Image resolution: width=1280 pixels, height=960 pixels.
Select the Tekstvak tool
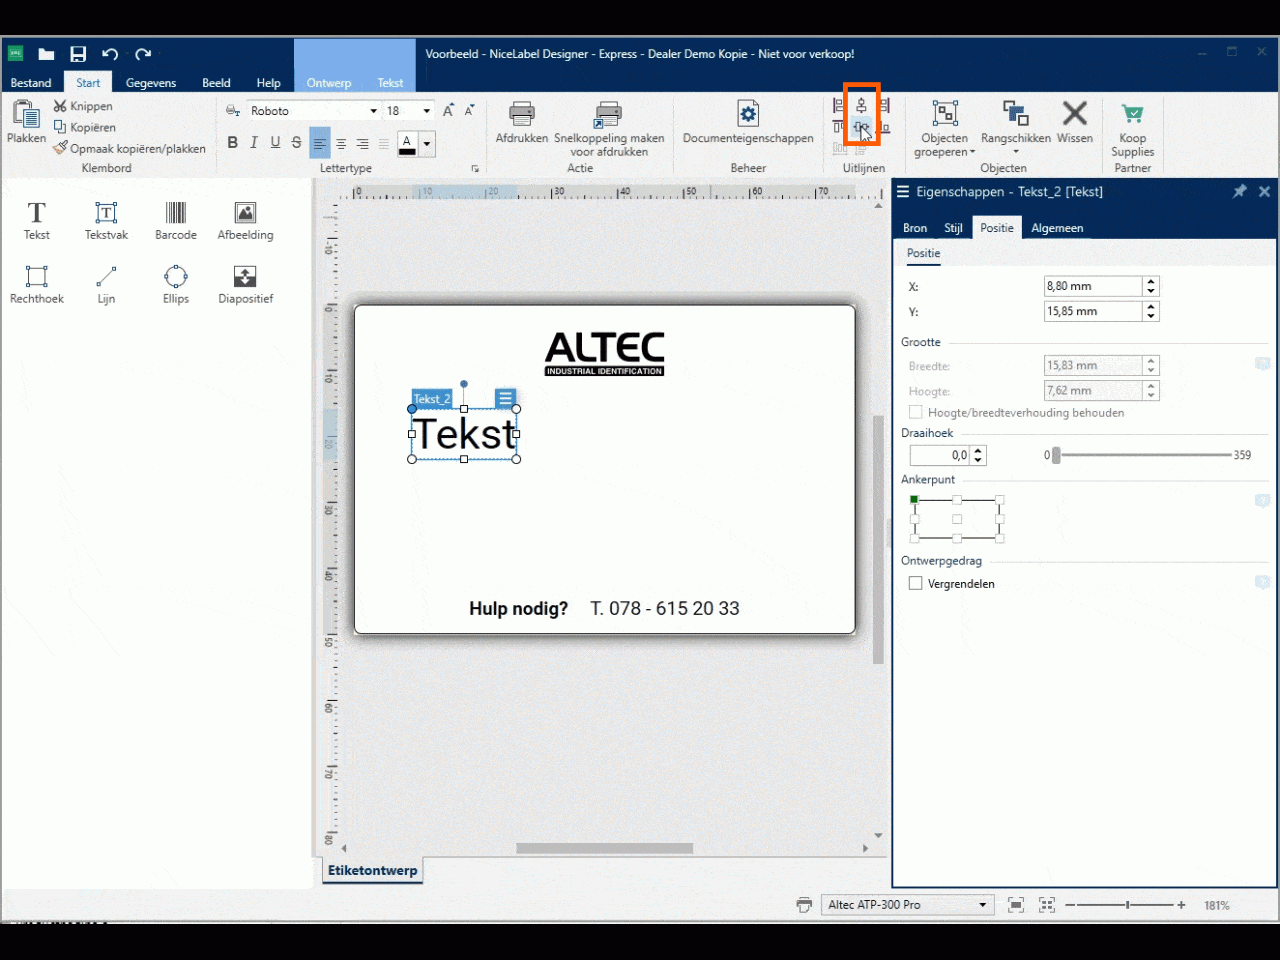point(106,220)
